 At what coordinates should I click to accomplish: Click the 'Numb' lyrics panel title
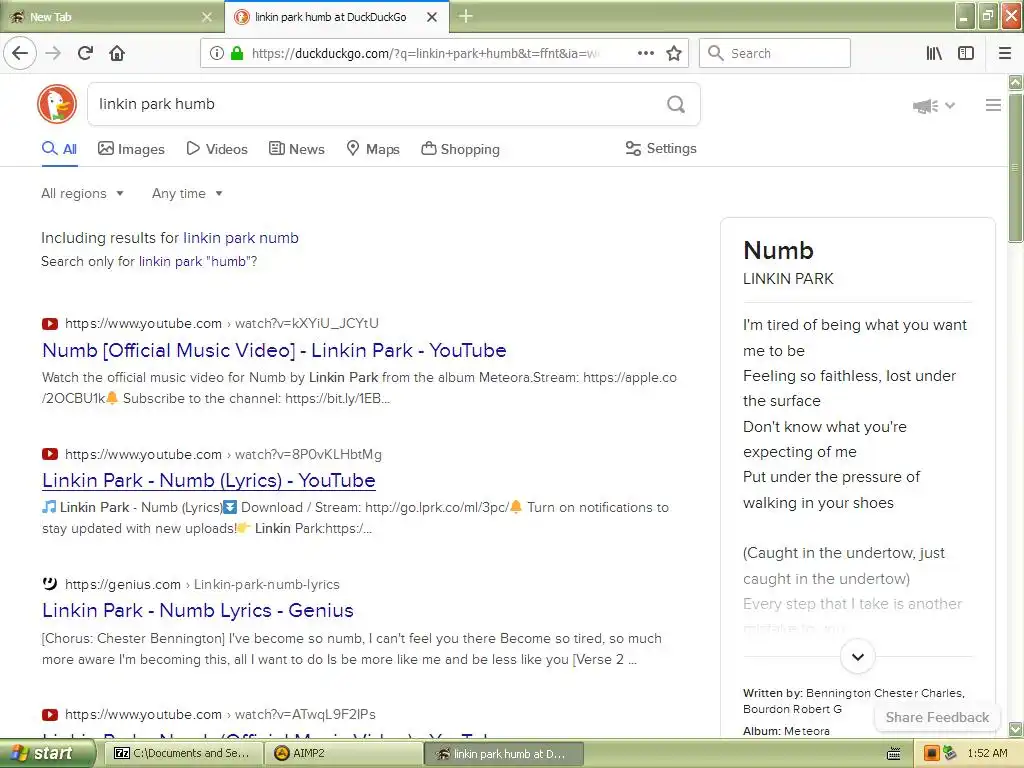coord(778,250)
